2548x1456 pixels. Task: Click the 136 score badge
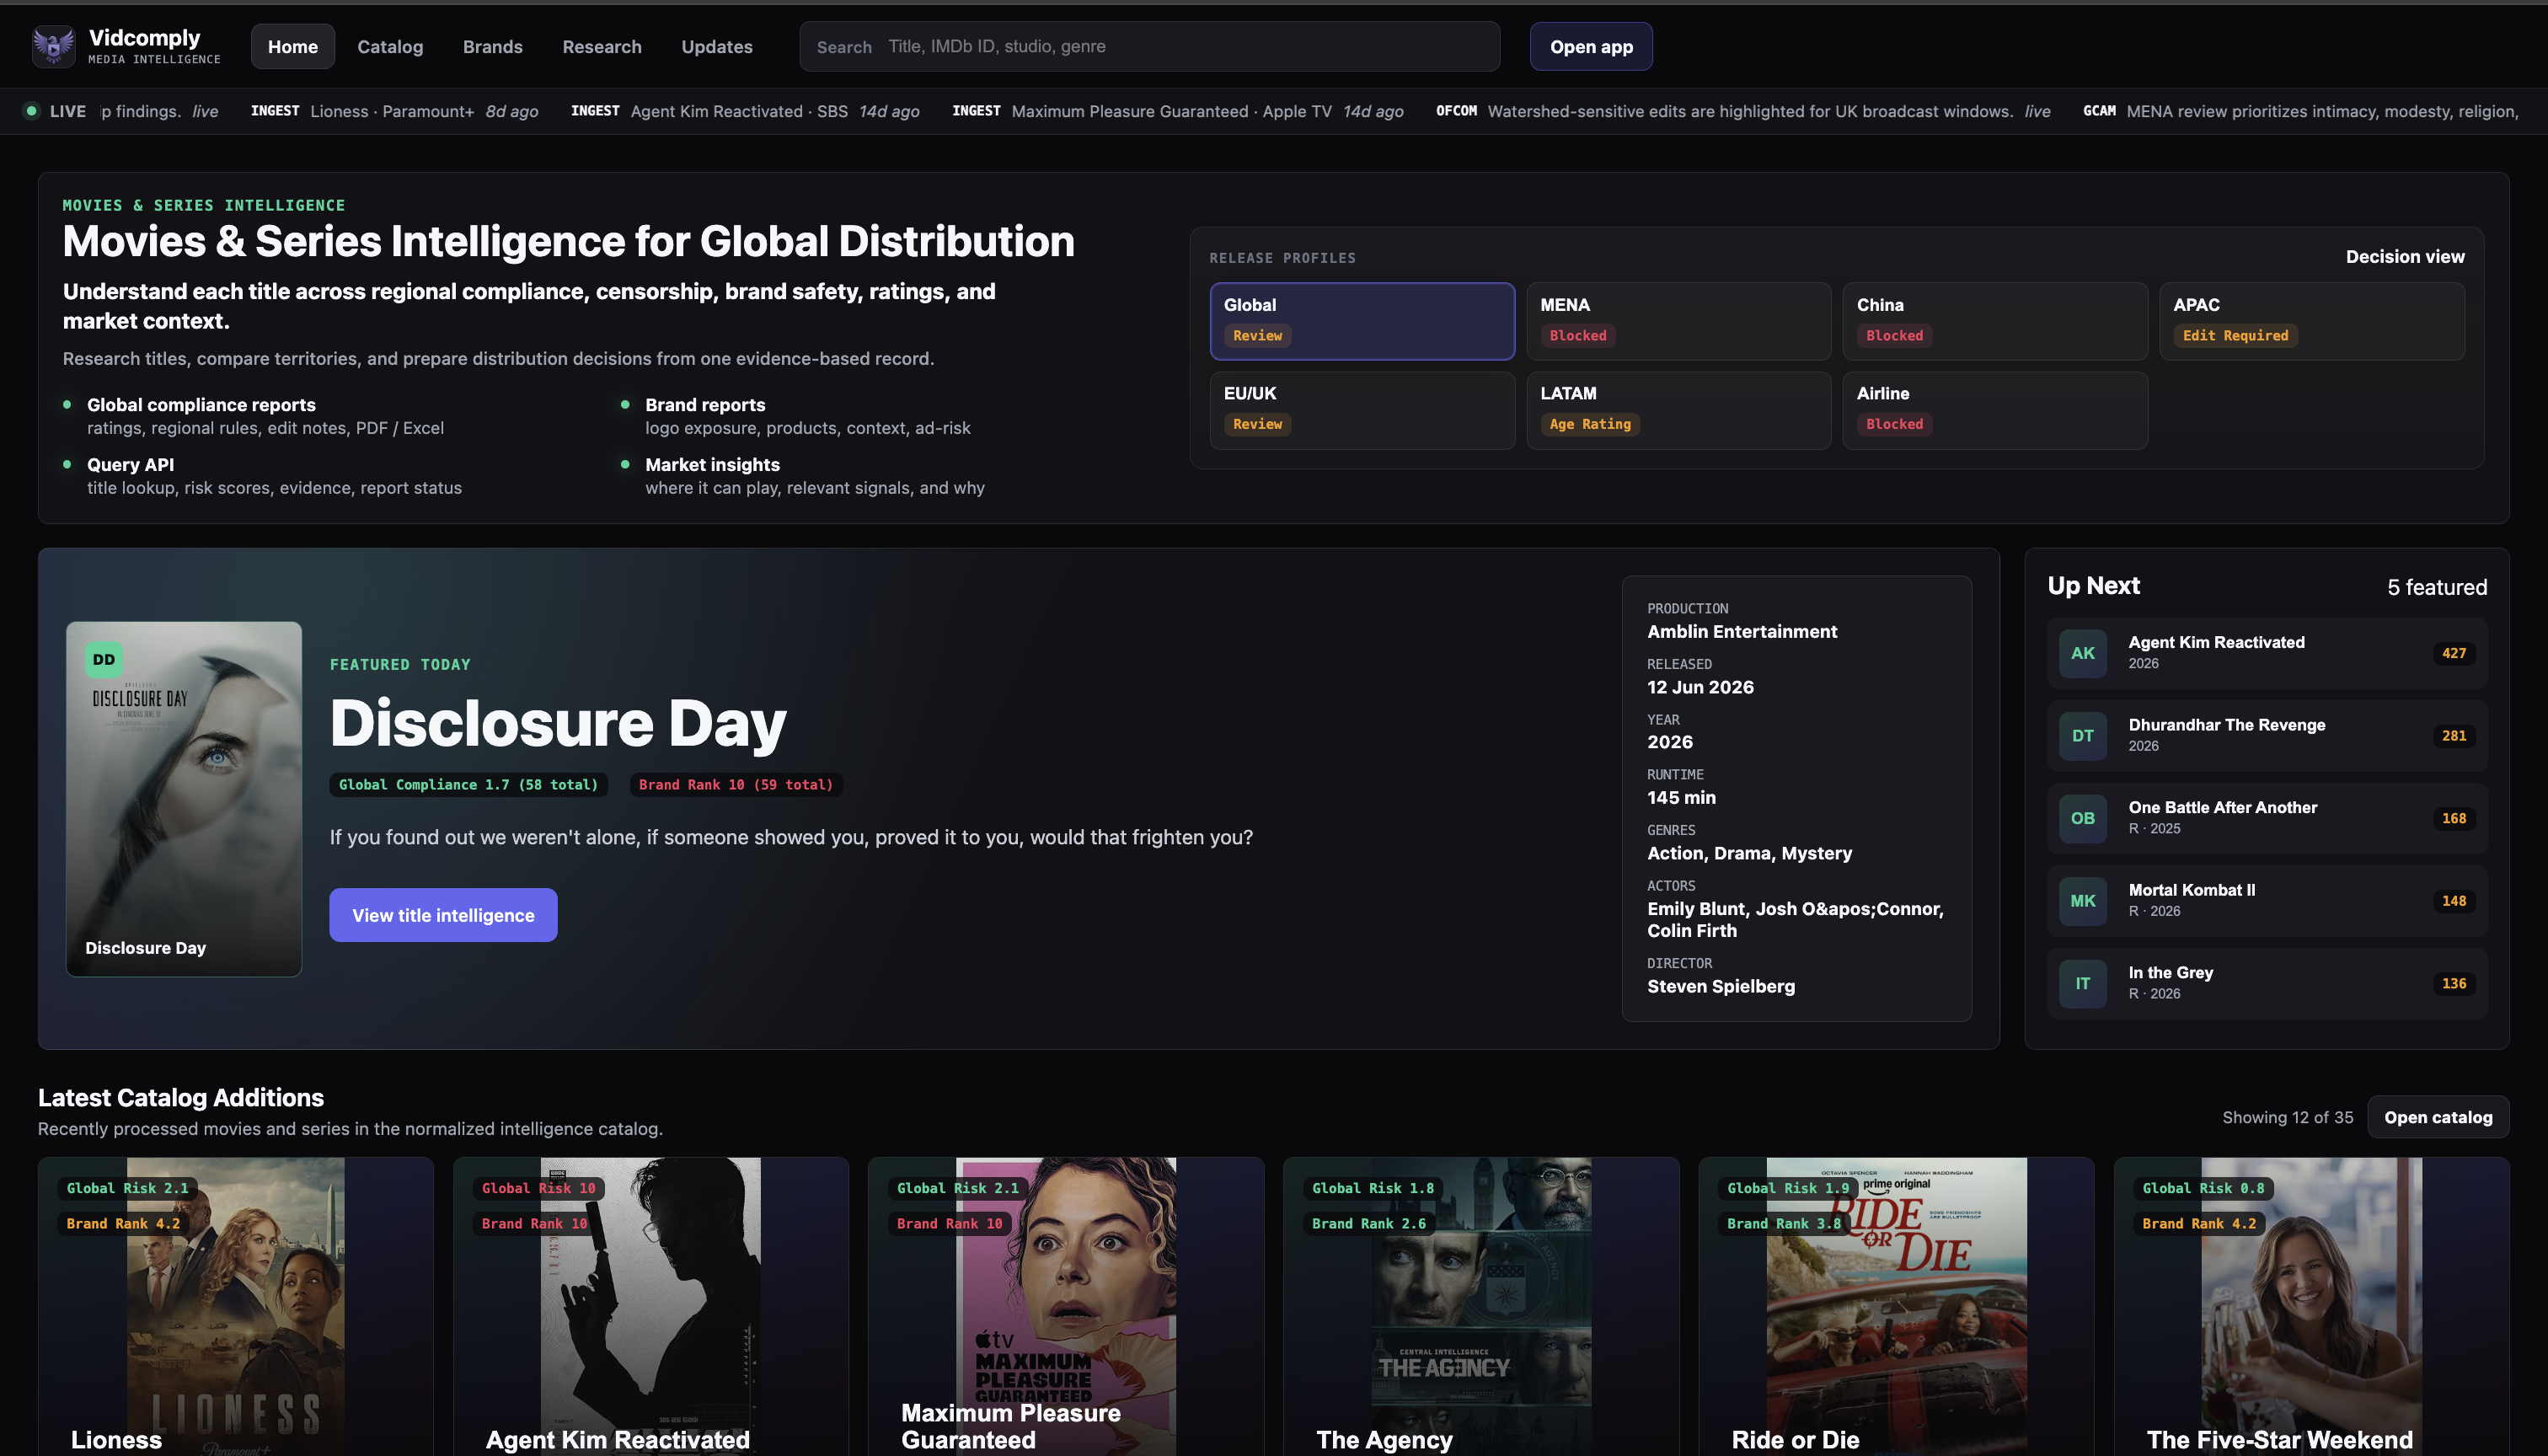tap(2453, 984)
